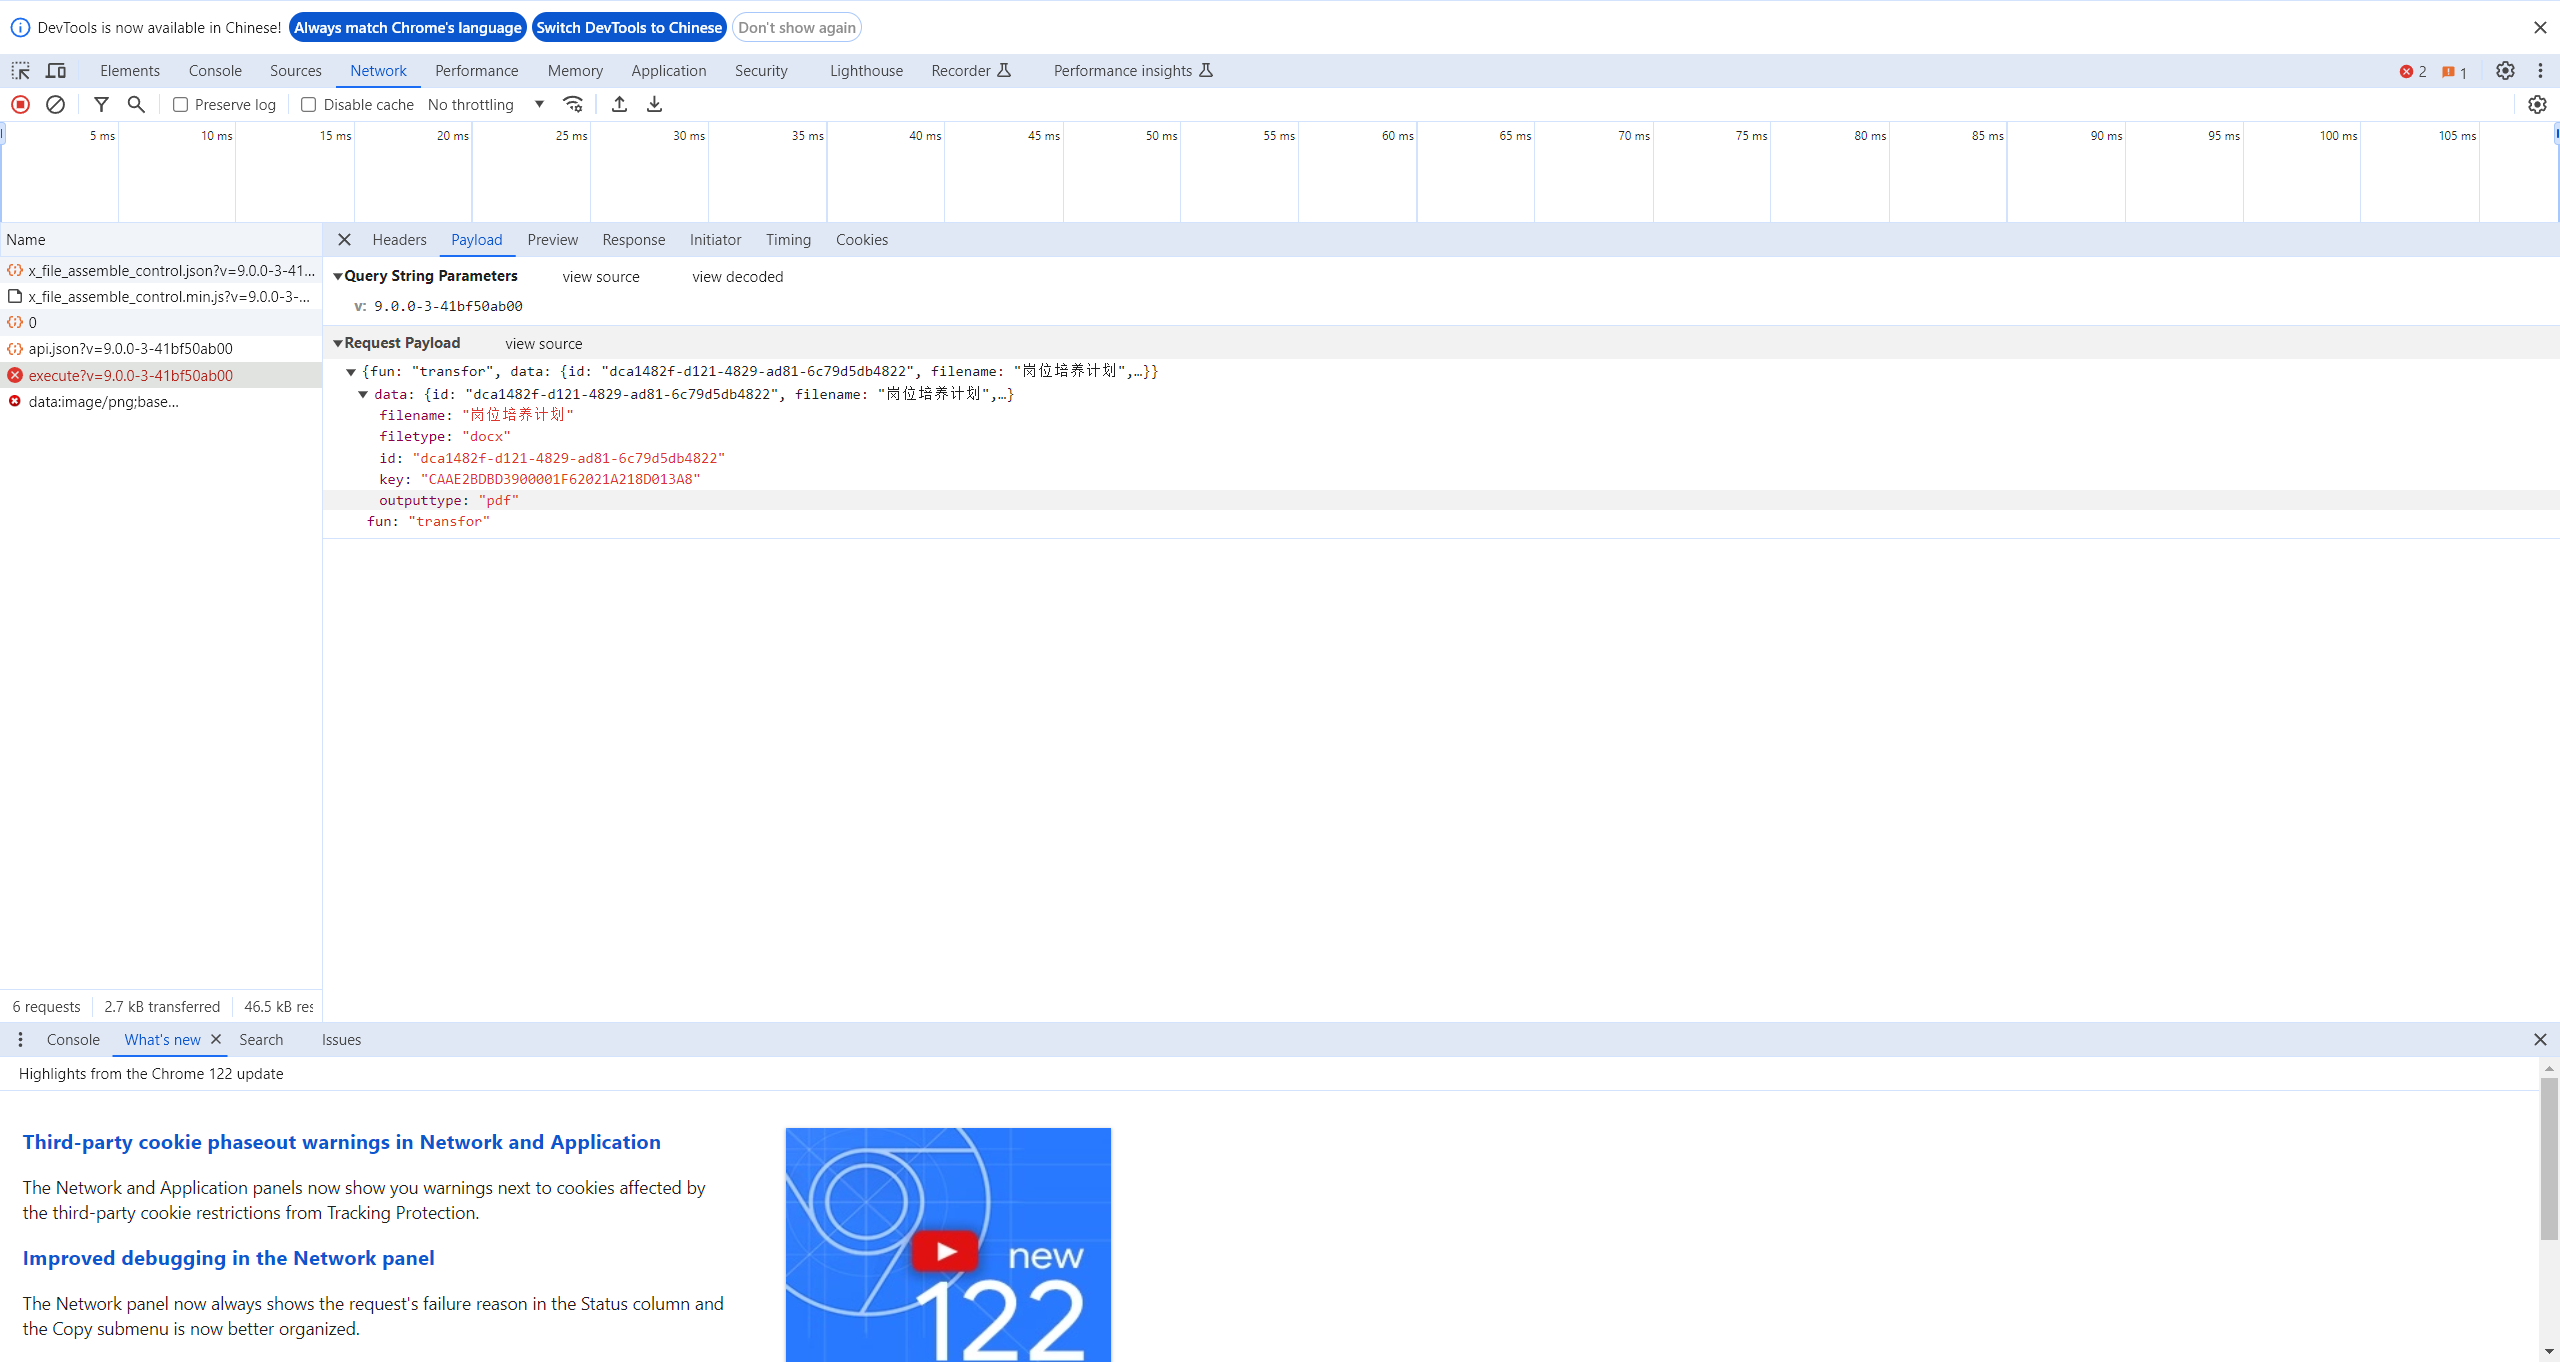Switch to the Response tab
The image size is (2560, 1362).
(633, 240)
